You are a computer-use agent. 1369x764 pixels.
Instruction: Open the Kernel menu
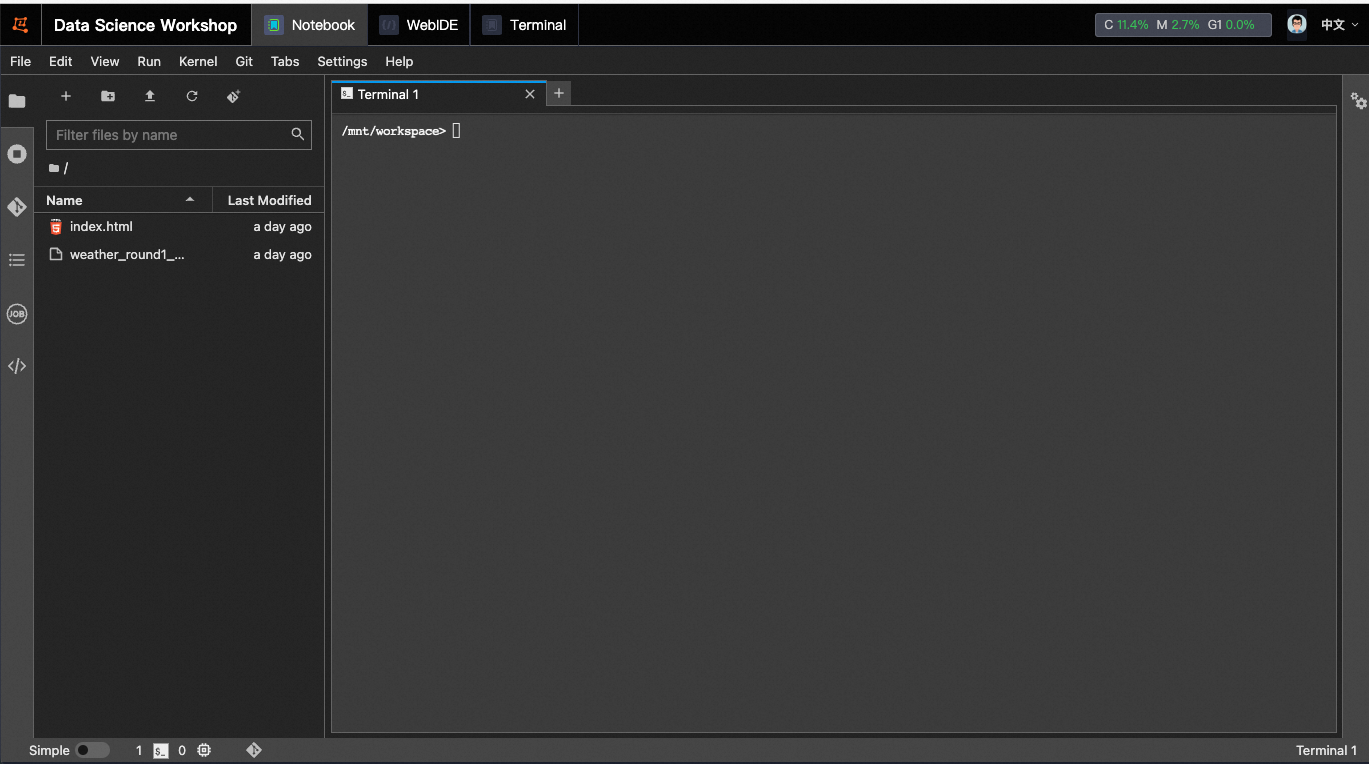pyautogui.click(x=198, y=61)
